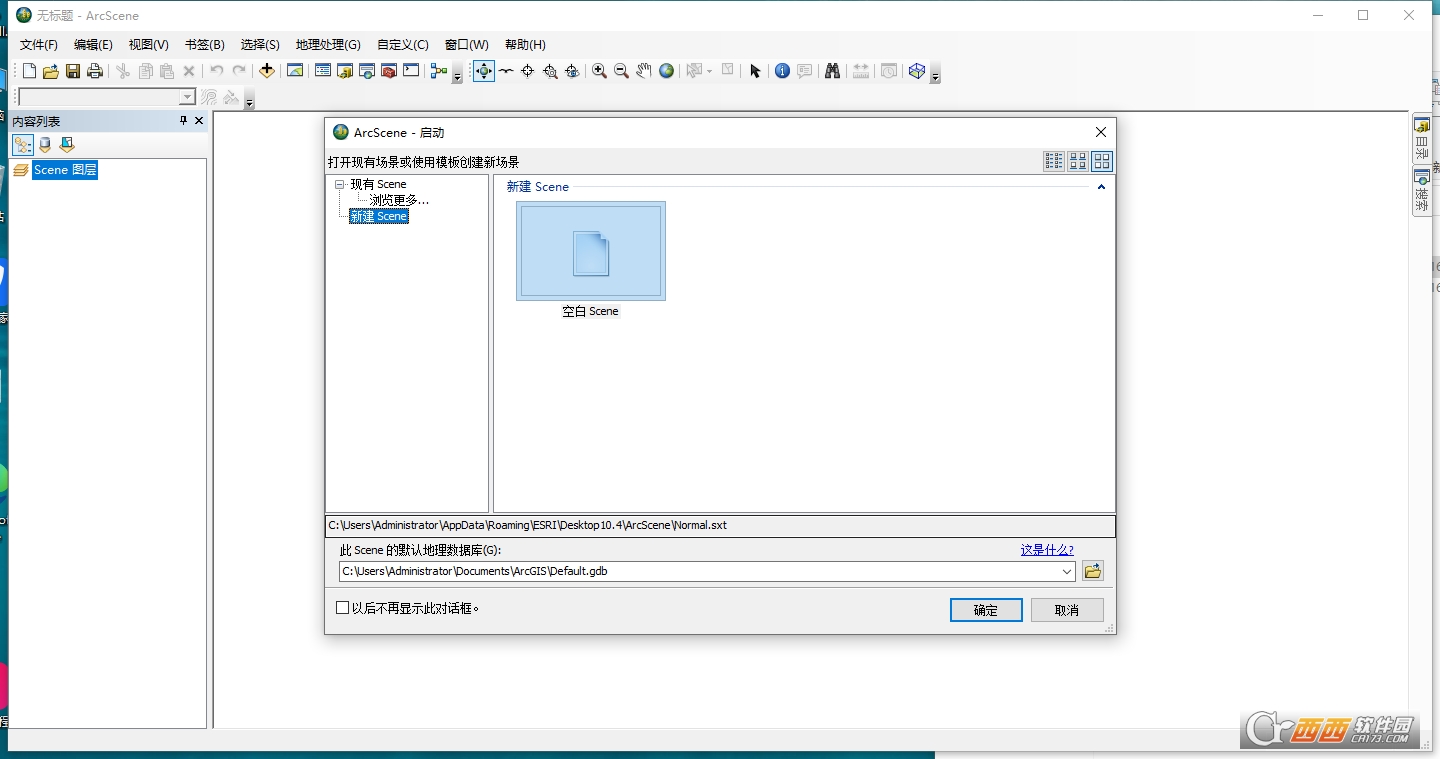Open the Select Features tool dropdown arrow
Viewport: 1440px width, 759px height.
(x=709, y=71)
